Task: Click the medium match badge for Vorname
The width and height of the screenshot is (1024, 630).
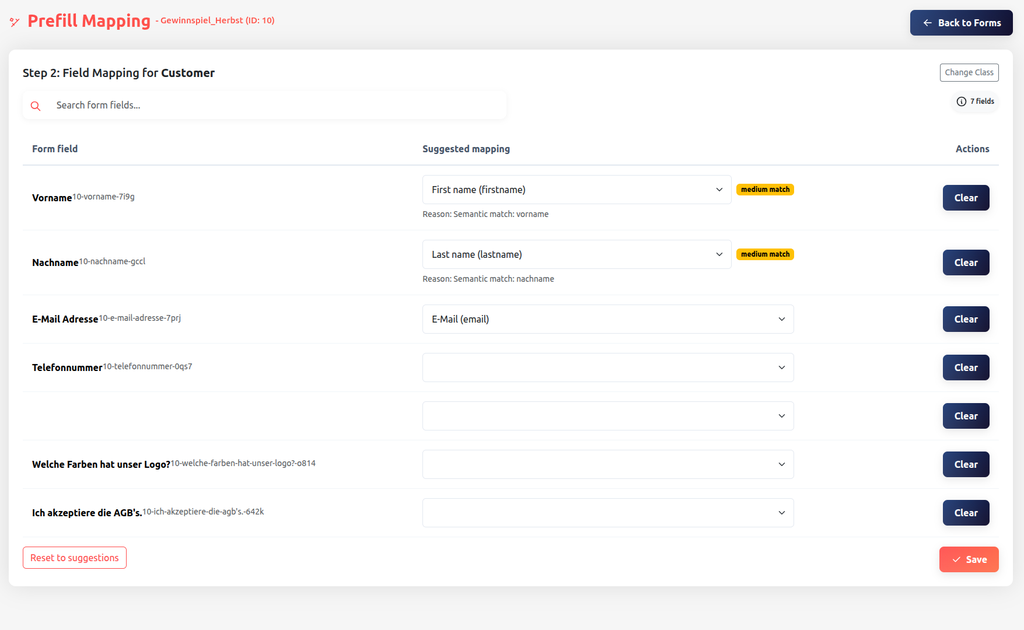Action: click(x=765, y=189)
